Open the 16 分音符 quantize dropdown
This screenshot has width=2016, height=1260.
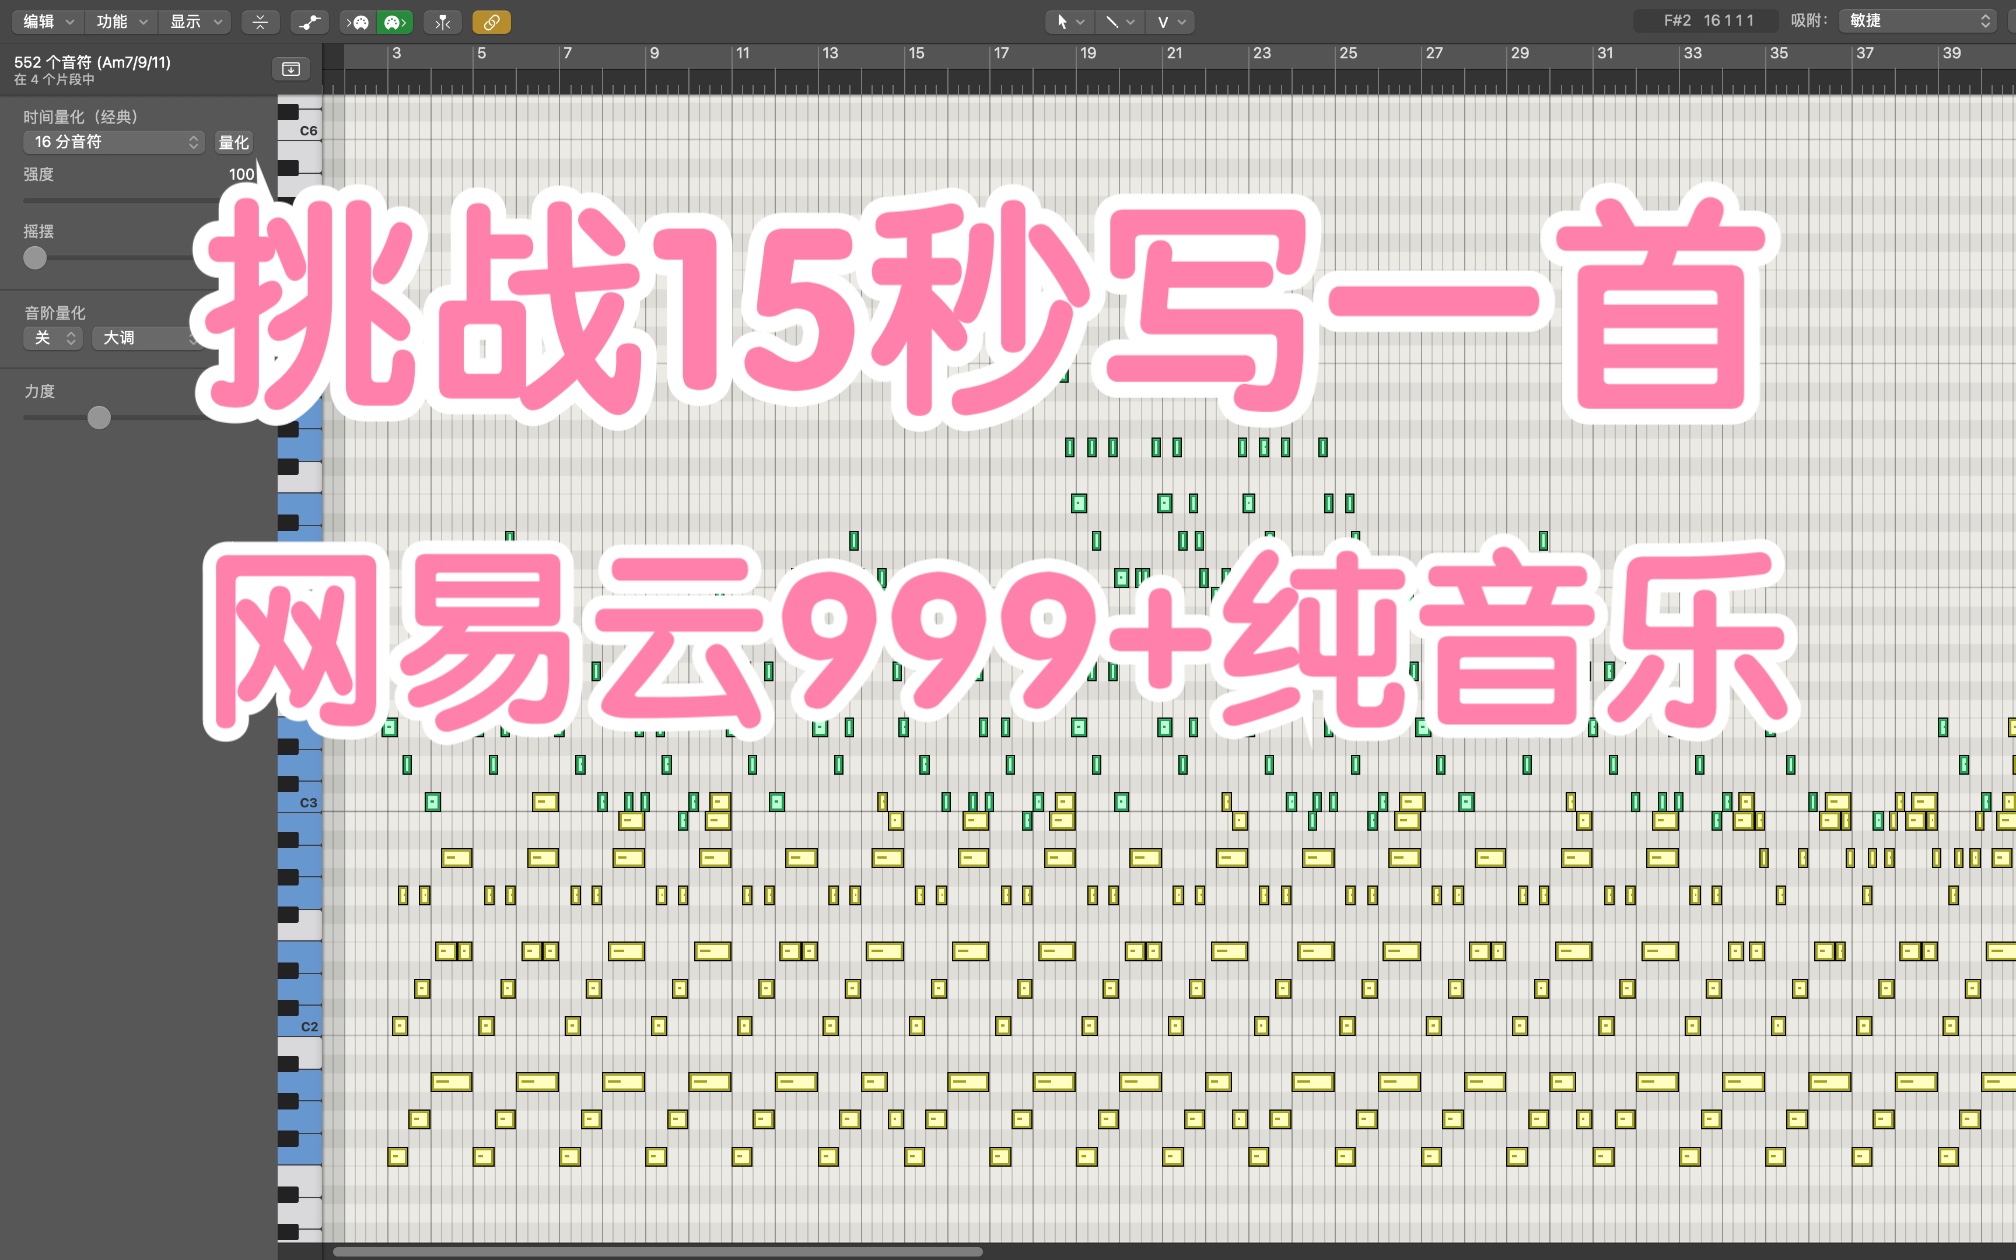click(113, 142)
